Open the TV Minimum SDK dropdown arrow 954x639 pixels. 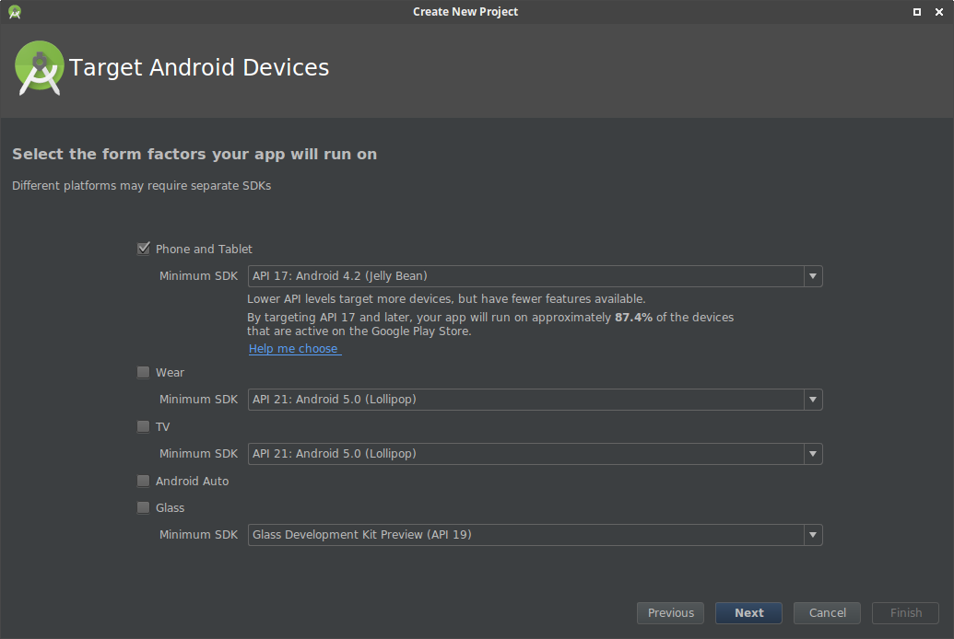[813, 454]
